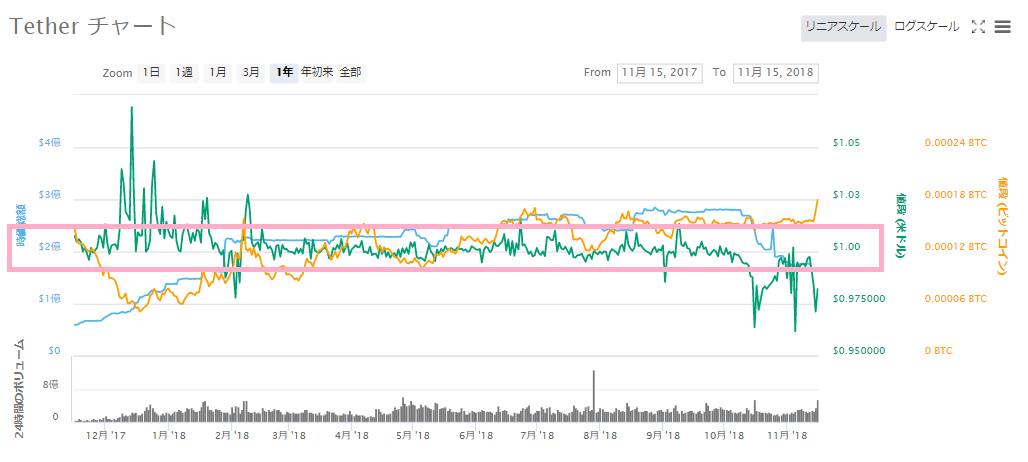Switch to ログスケール log scale
The width and height of the screenshot is (1028, 462).
(926, 27)
